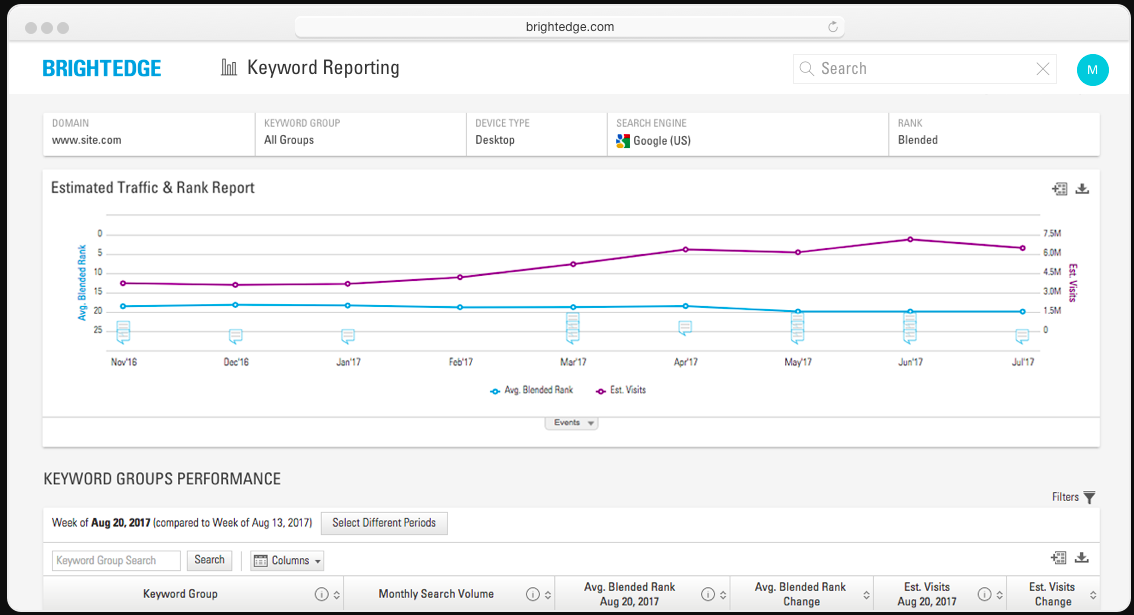Click inside the Keyword Group Search field

[x=116, y=560]
